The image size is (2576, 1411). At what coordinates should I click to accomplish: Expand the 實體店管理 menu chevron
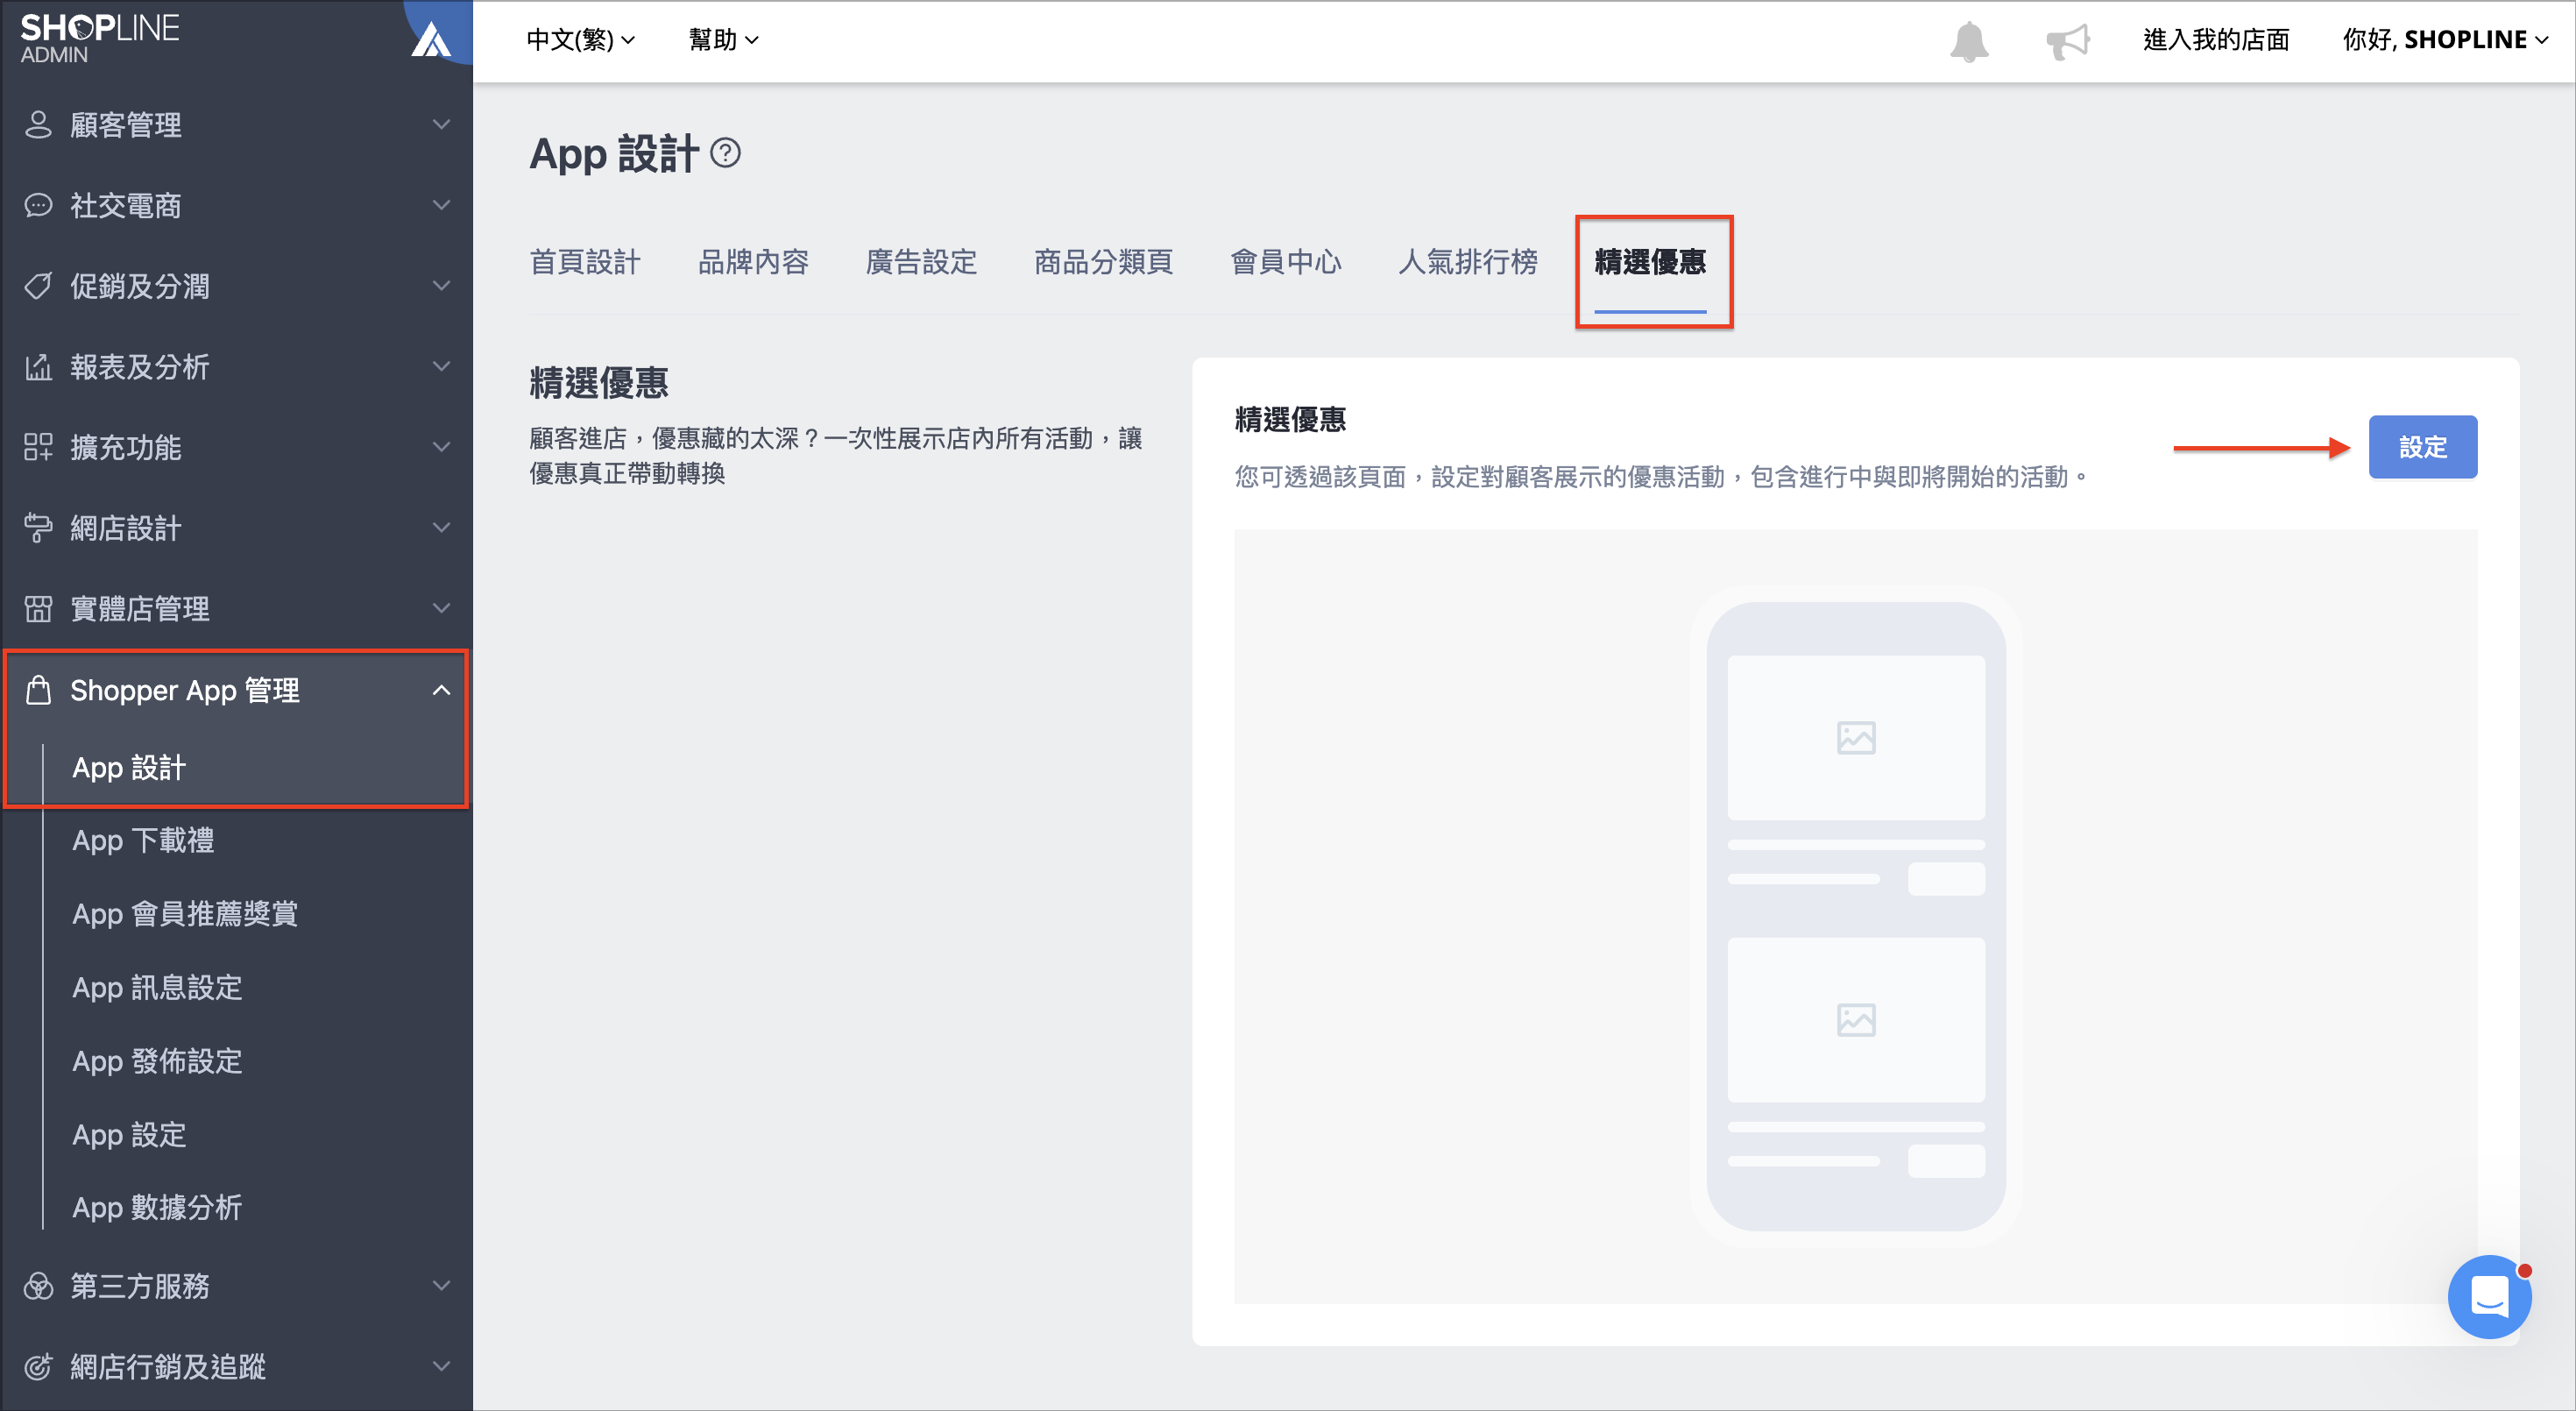point(441,609)
